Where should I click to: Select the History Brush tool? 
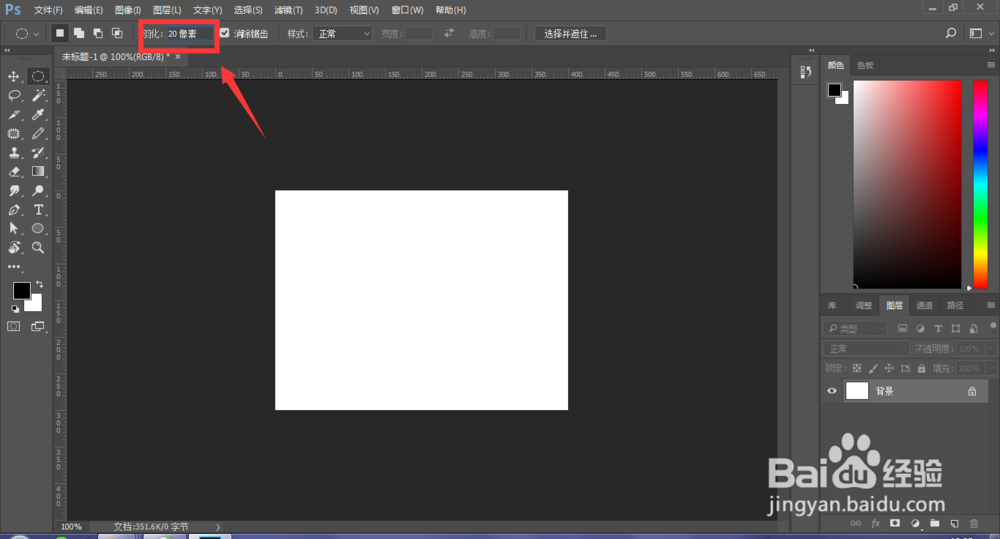[x=38, y=153]
